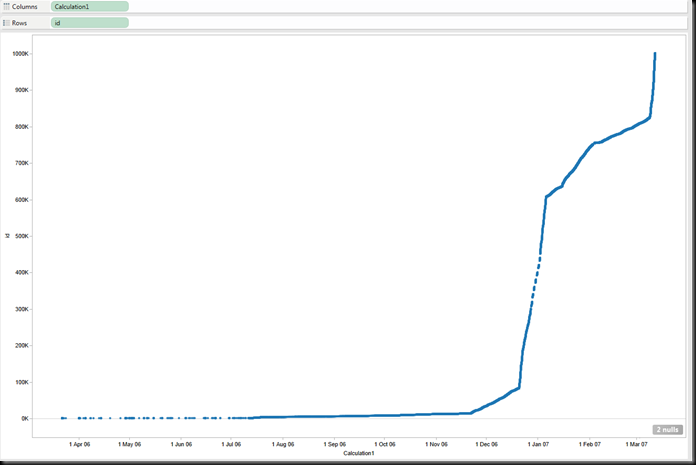Select the id pill on Rows shelf
Image resolution: width=696 pixels, height=465 pixels.
click(x=90, y=23)
